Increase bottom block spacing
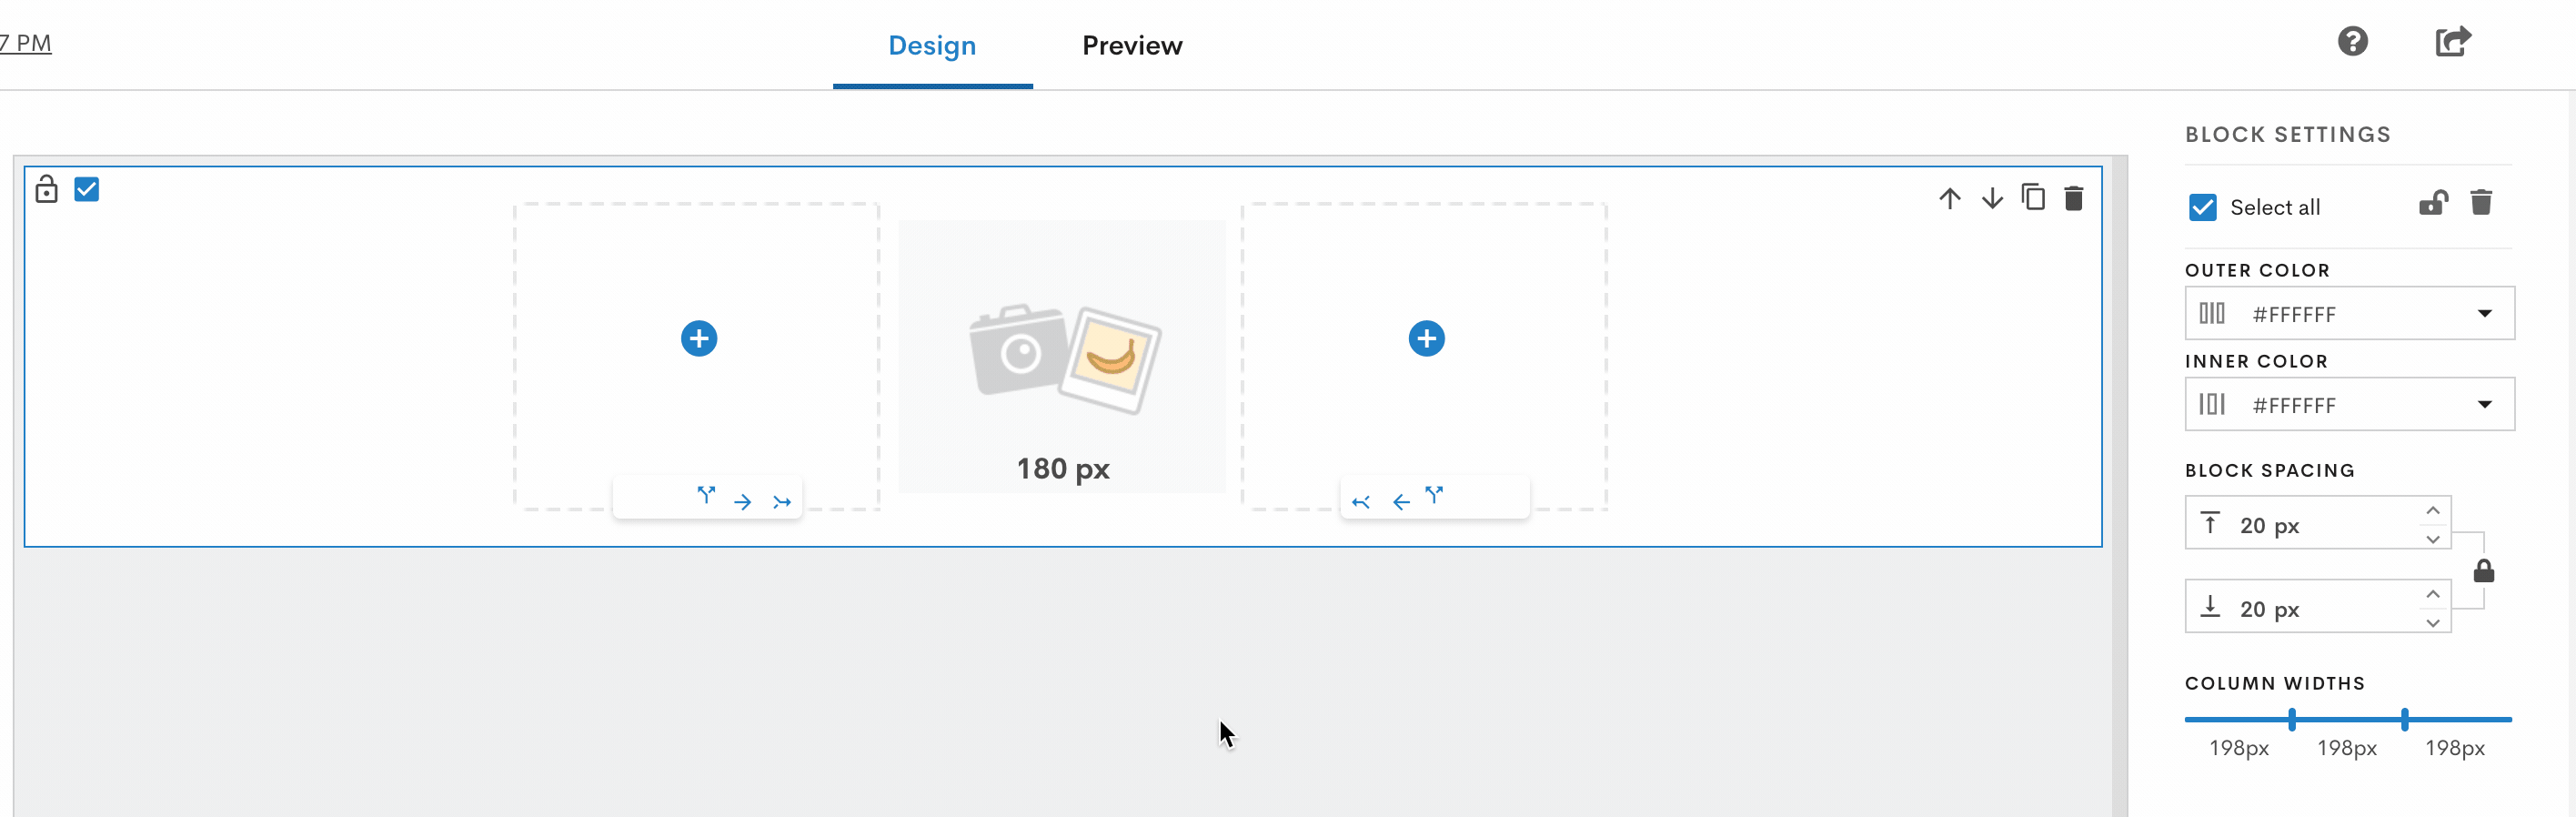 (2432, 595)
